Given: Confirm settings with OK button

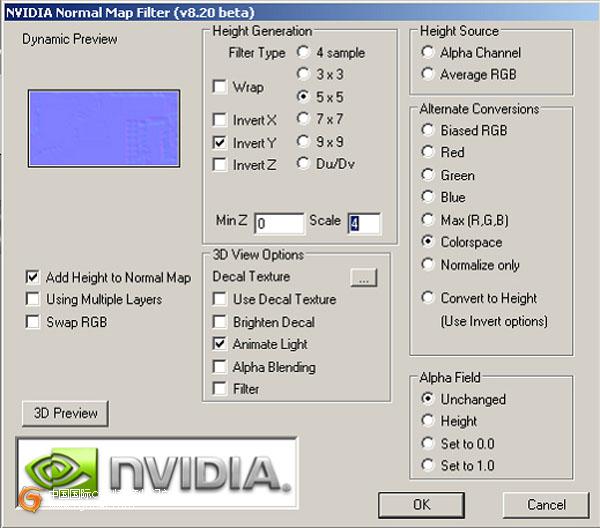Looking at the screenshot, I should click(x=421, y=505).
